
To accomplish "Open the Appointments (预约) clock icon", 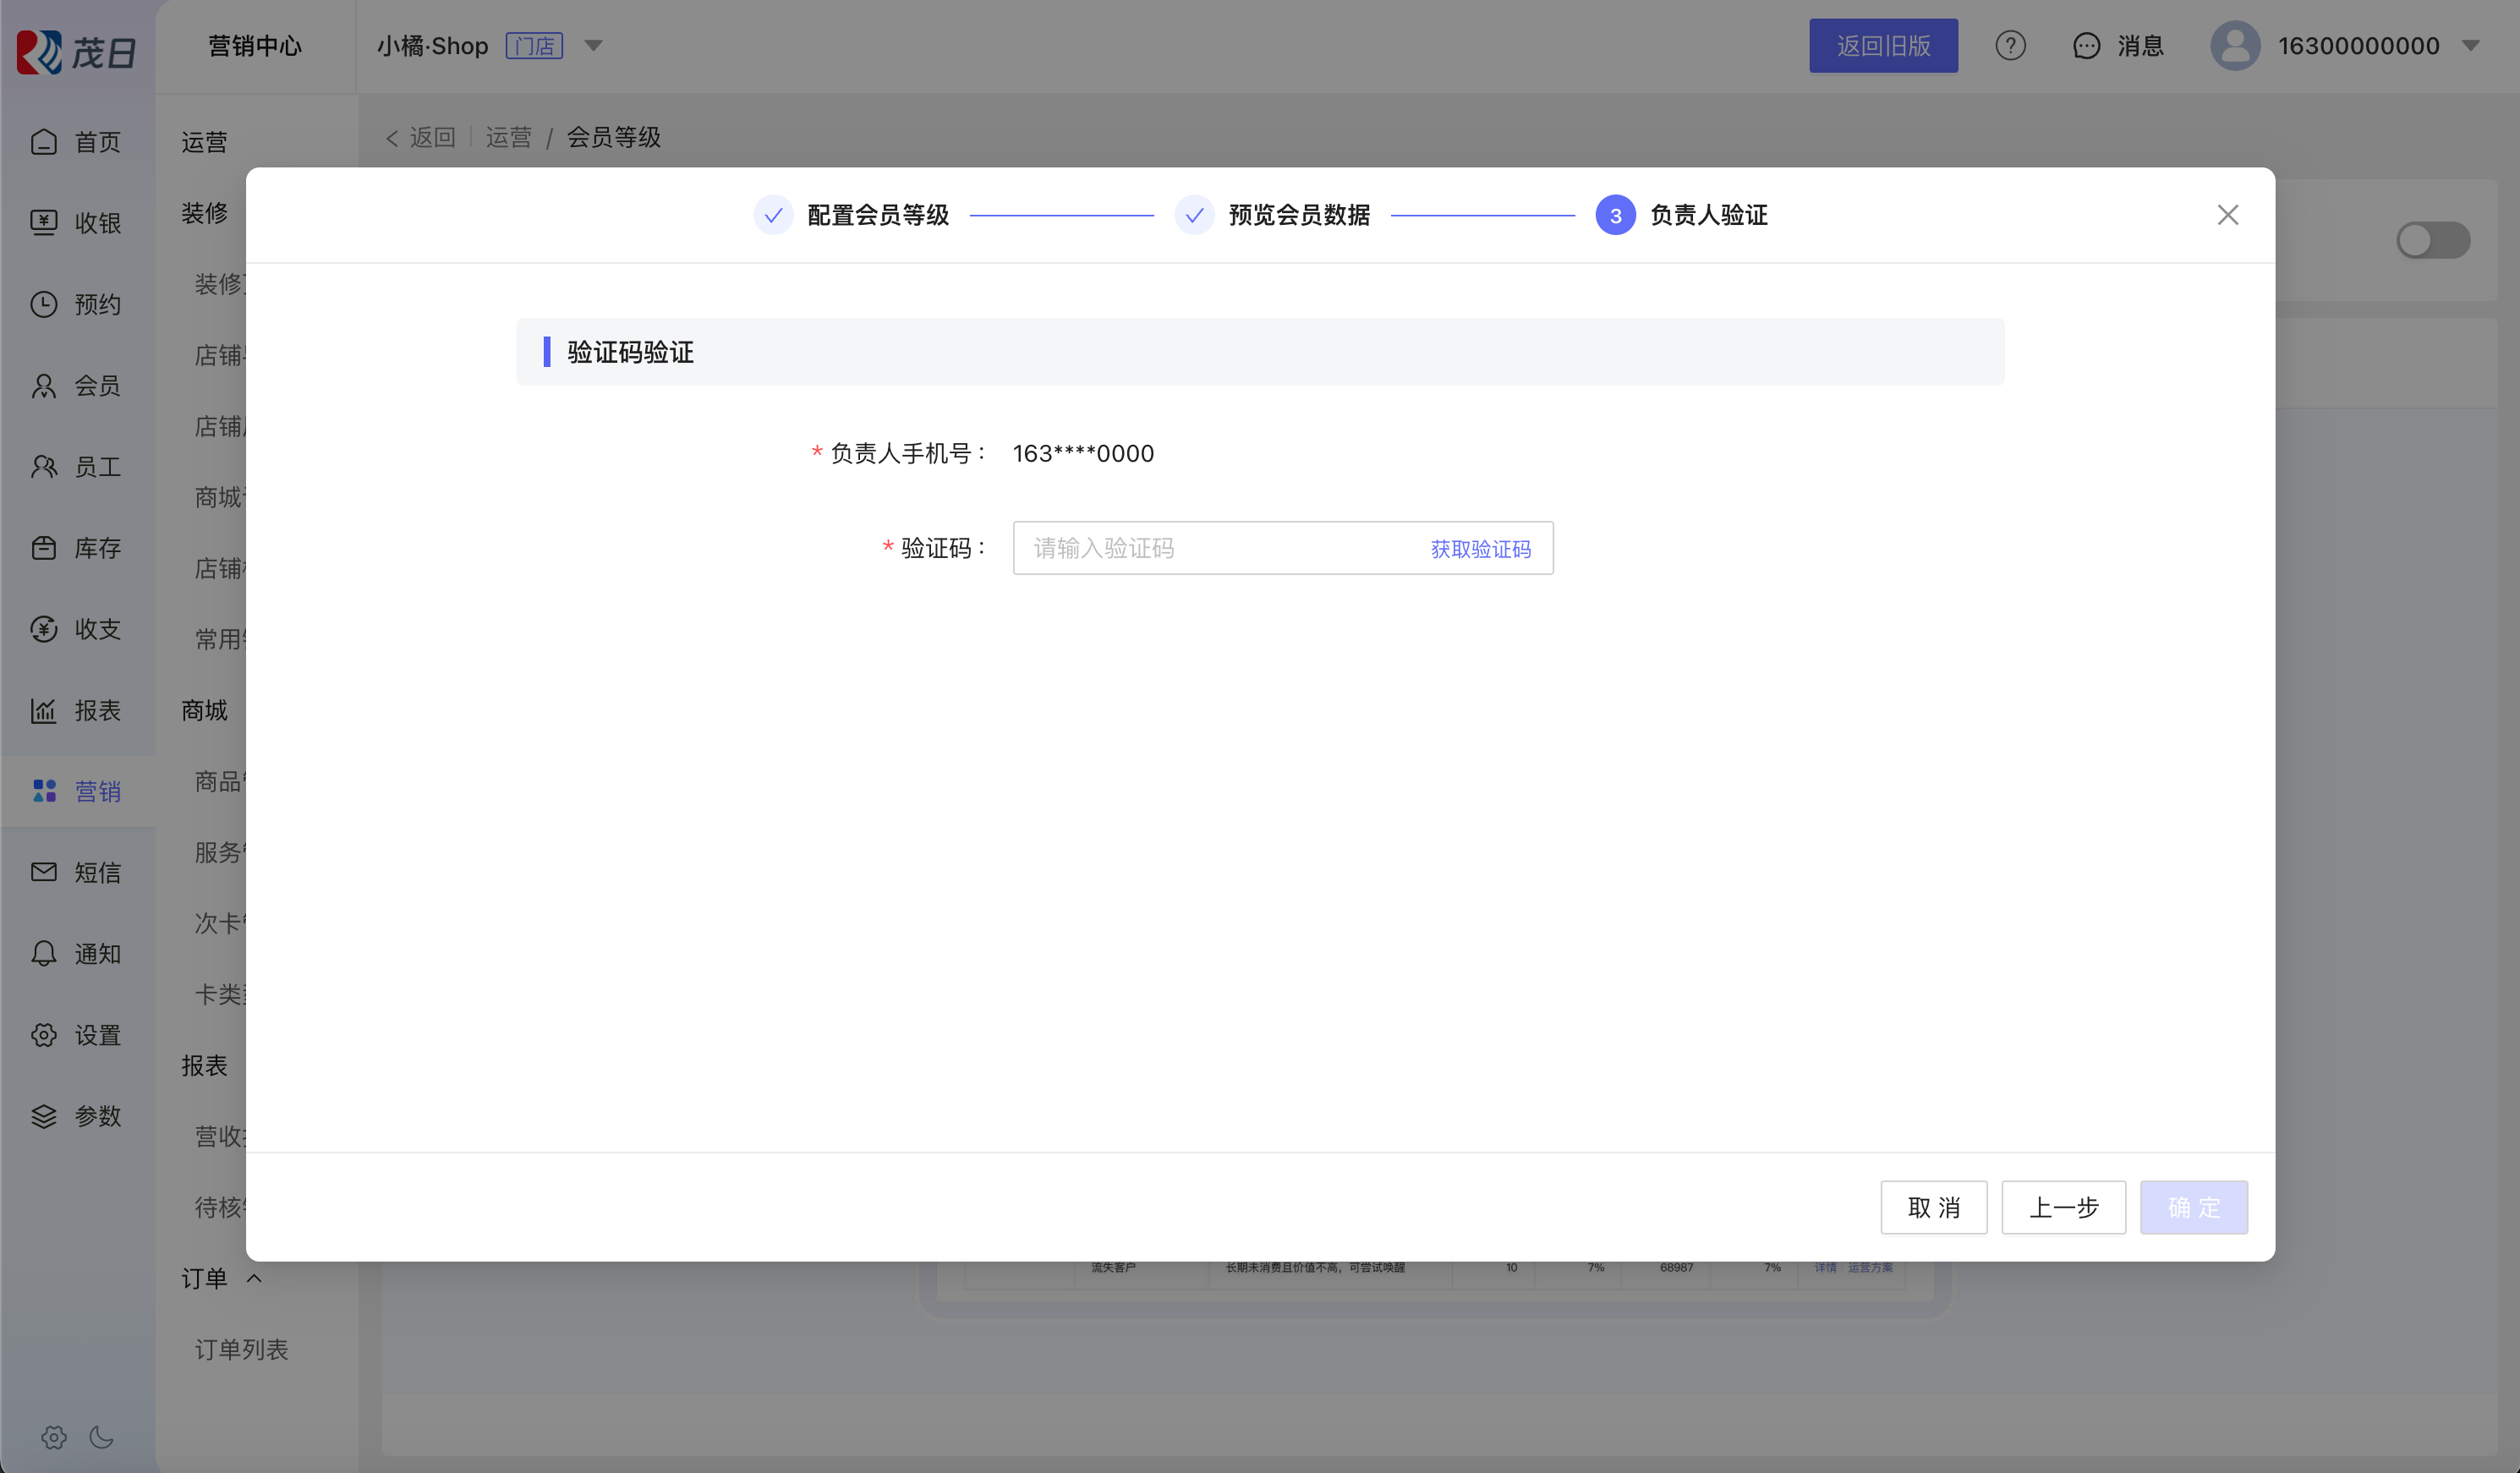I will (44, 304).
